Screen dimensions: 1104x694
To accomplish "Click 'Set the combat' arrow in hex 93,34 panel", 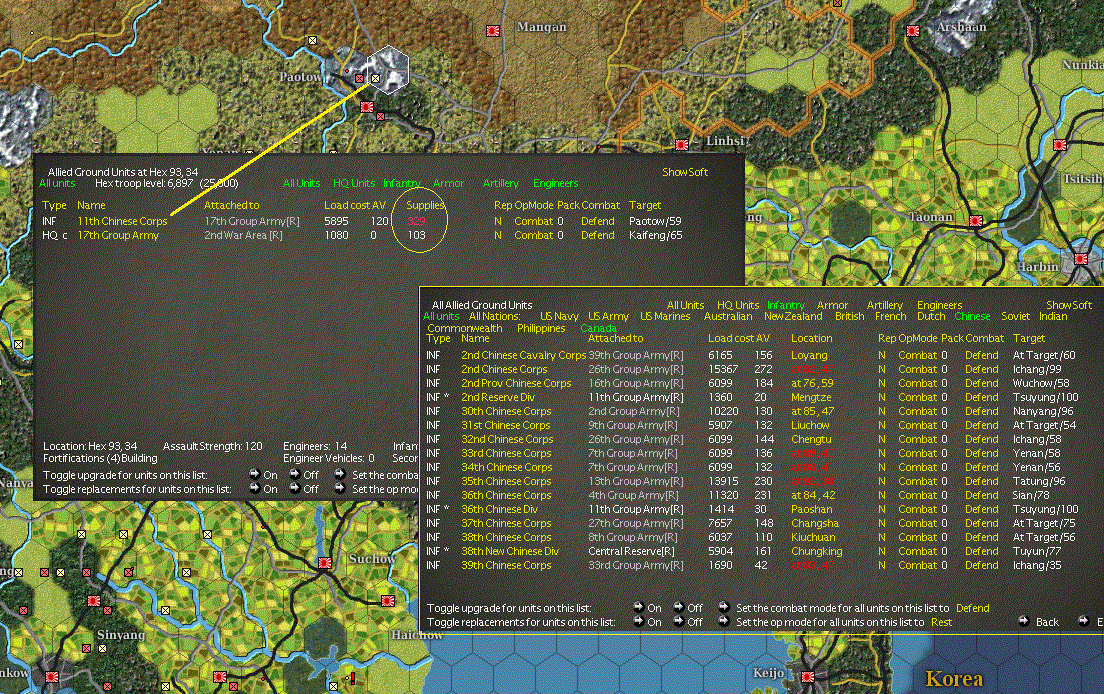I will point(340,474).
